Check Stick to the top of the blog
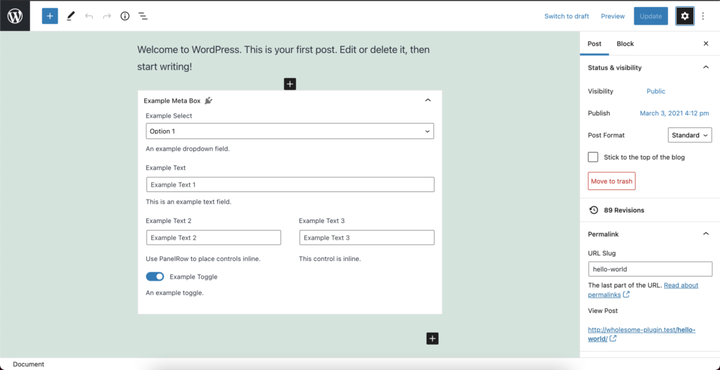The image size is (720, 370). (x=593, y=157)
